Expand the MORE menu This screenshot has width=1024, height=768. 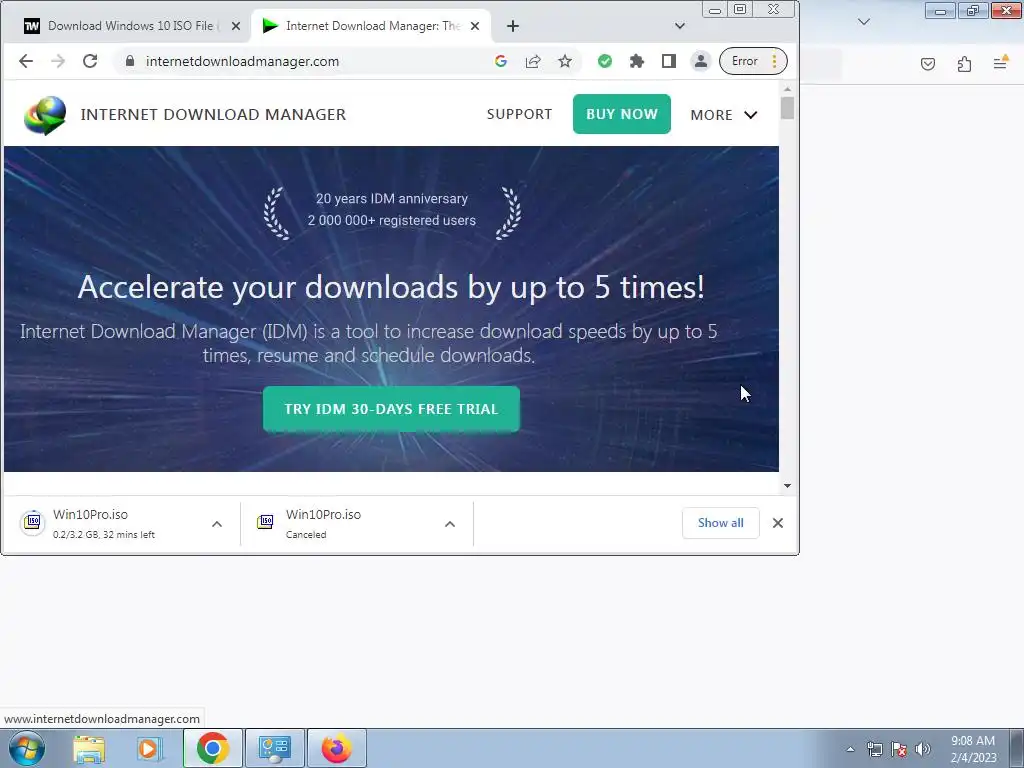[724, 115]
